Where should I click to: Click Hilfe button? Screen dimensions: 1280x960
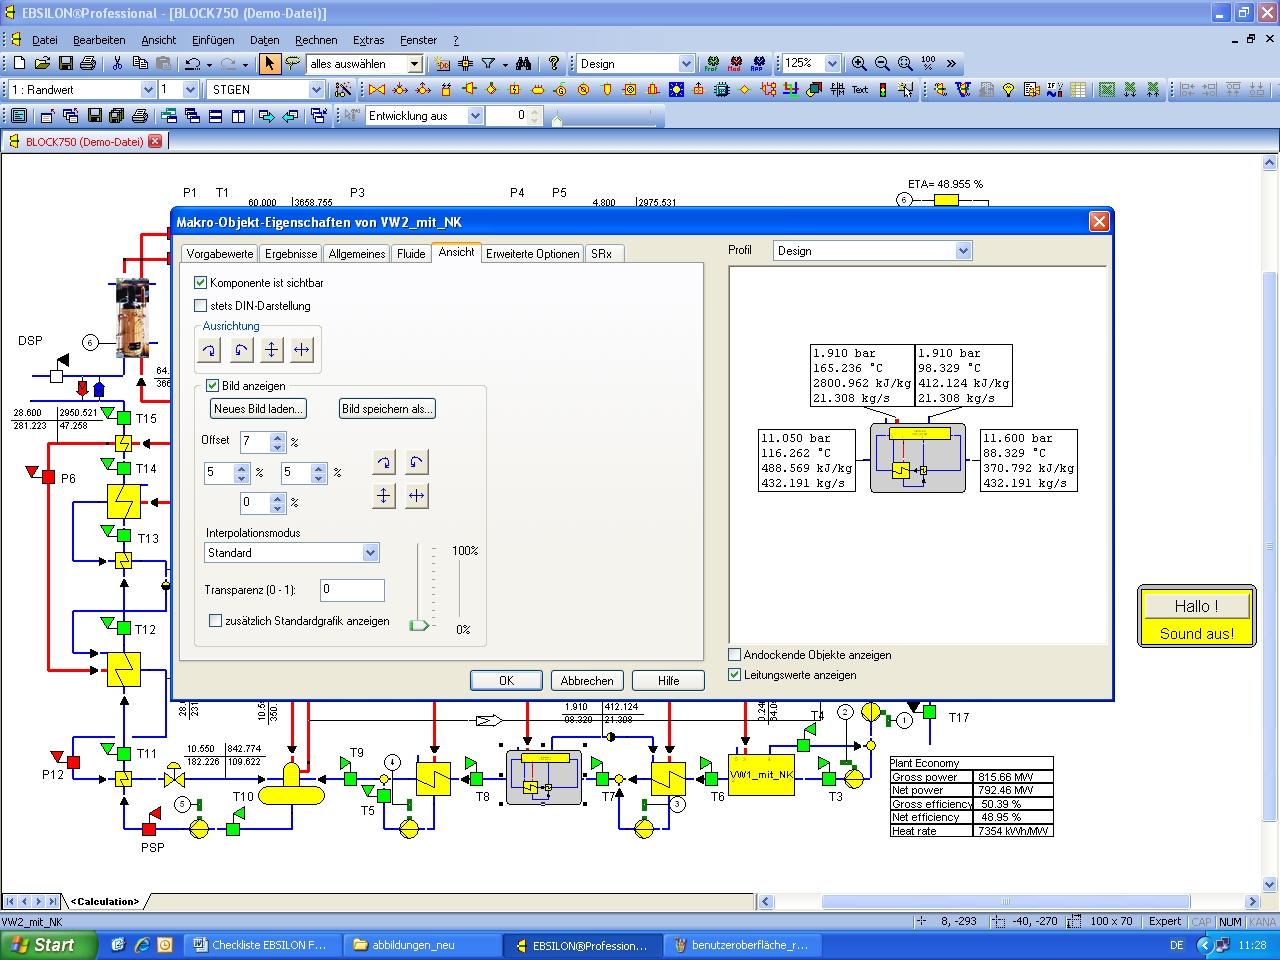668,681
